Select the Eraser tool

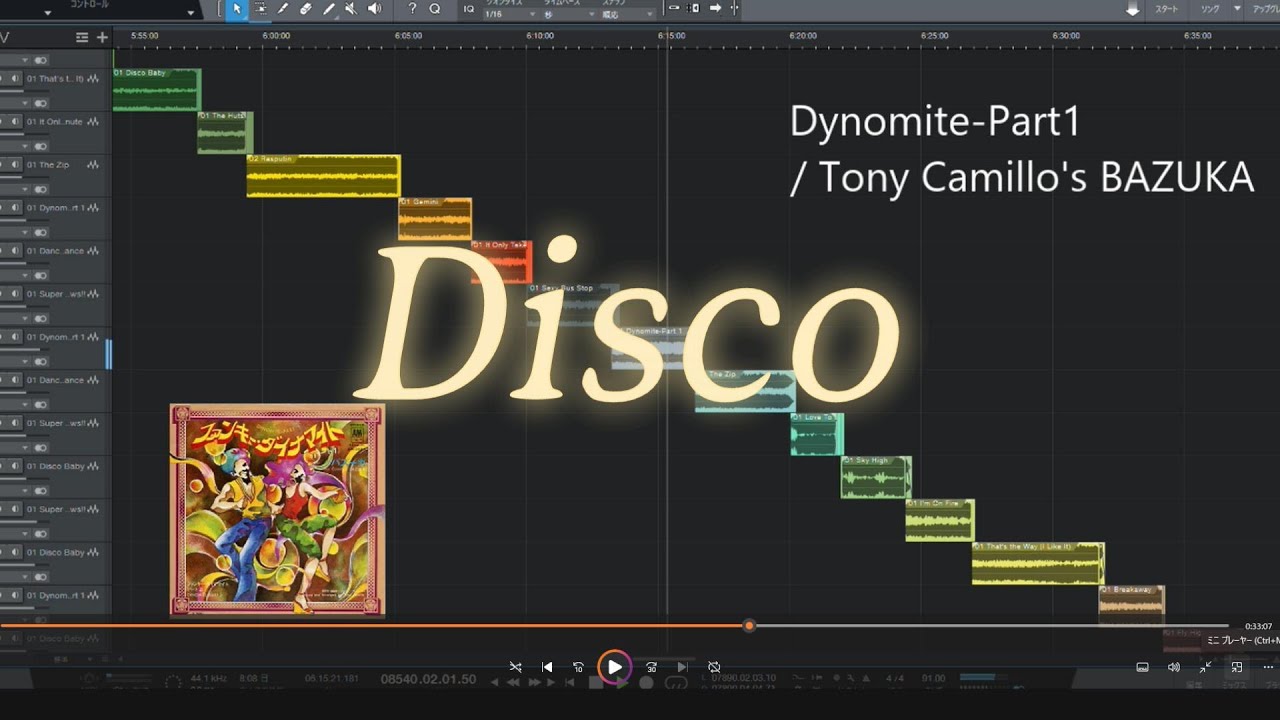point(306,9)
